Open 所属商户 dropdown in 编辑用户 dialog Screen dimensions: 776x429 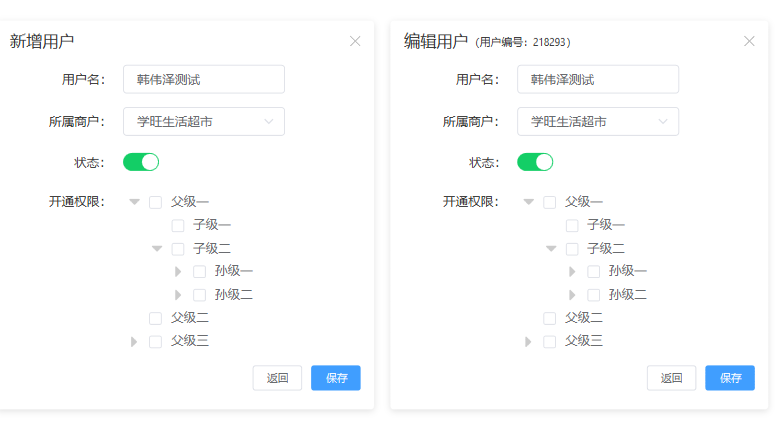(598, 122)
